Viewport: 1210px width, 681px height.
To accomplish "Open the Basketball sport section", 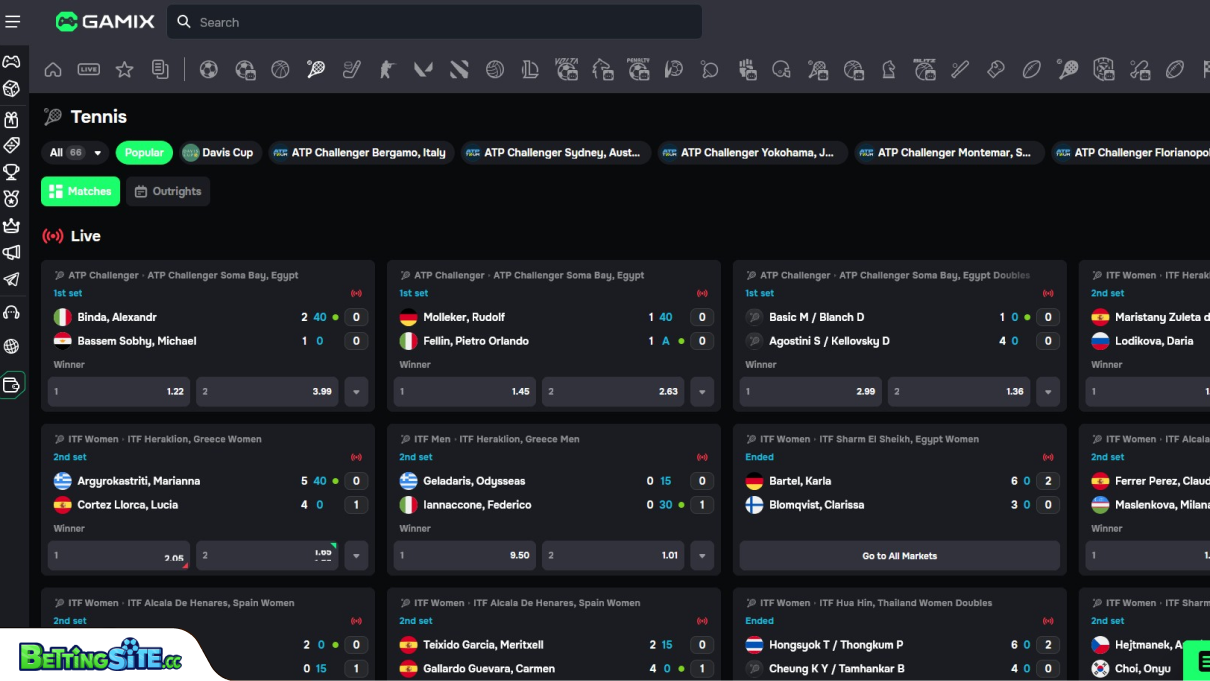I will coord(278,68).
